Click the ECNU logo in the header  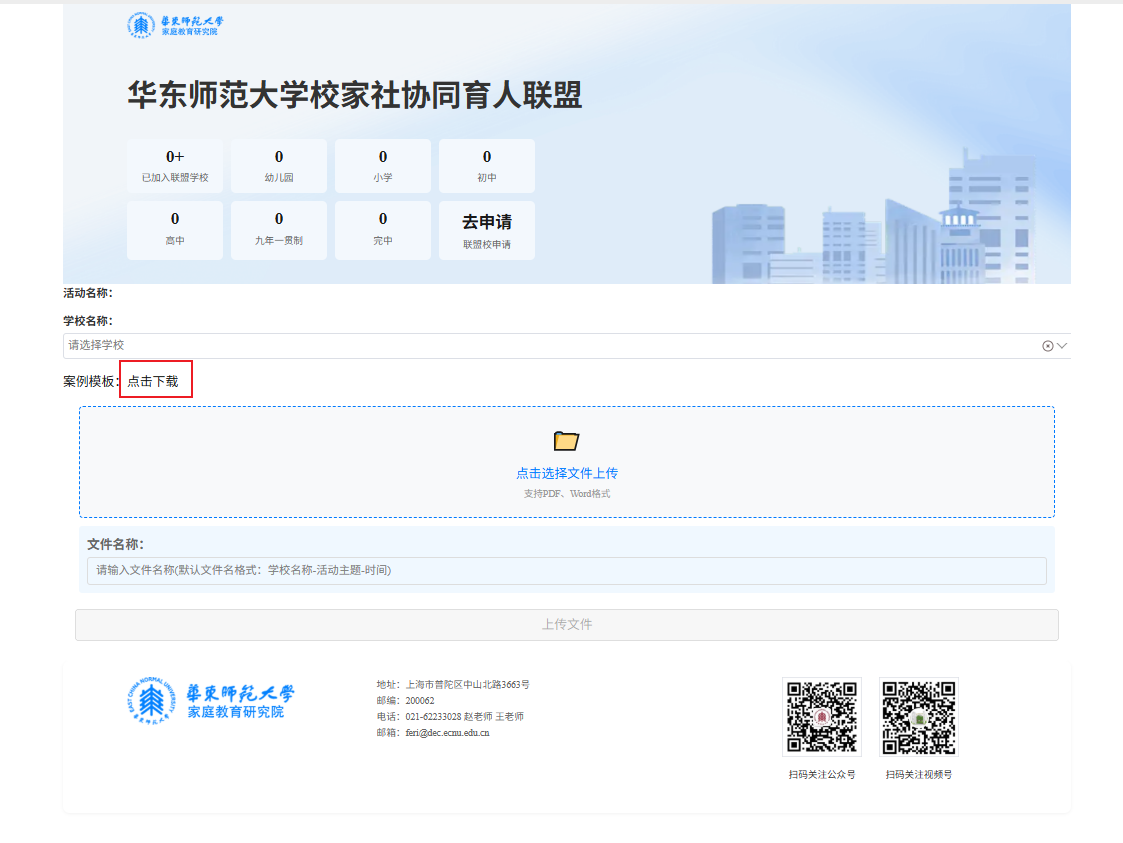(x=175, y=25)
